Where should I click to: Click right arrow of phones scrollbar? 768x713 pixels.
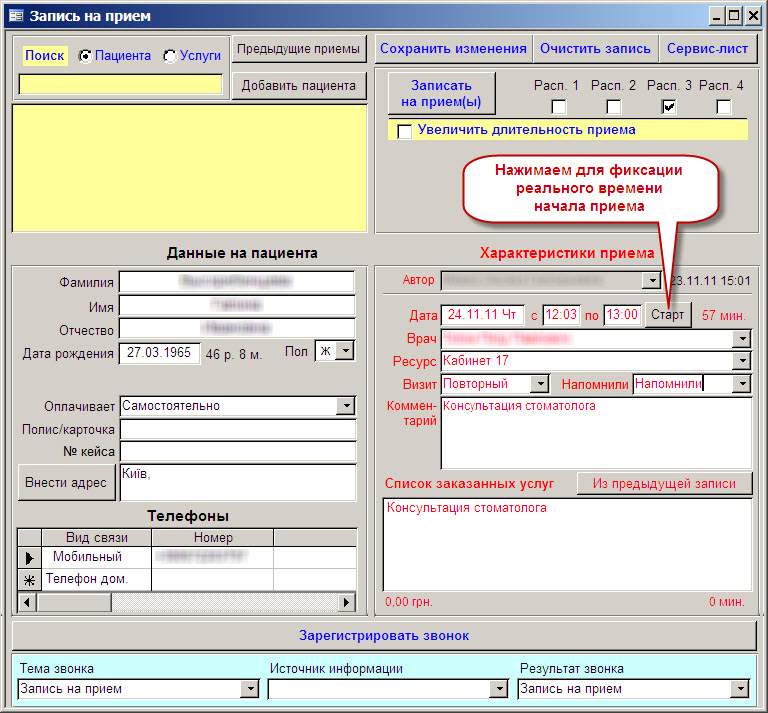tap(346, 602)
